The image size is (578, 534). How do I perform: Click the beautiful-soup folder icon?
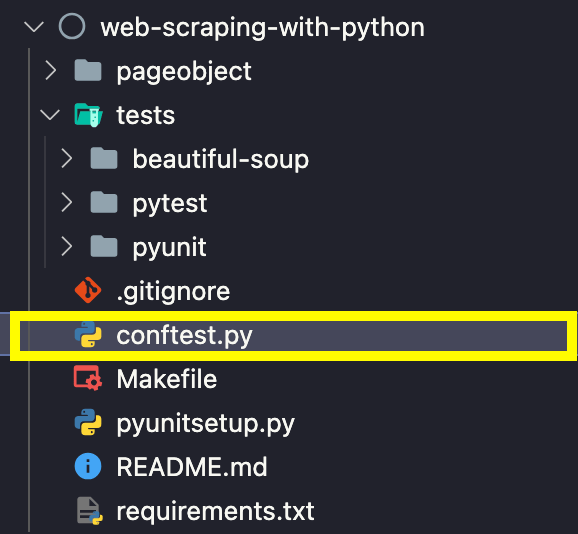[x=104, y=158]
